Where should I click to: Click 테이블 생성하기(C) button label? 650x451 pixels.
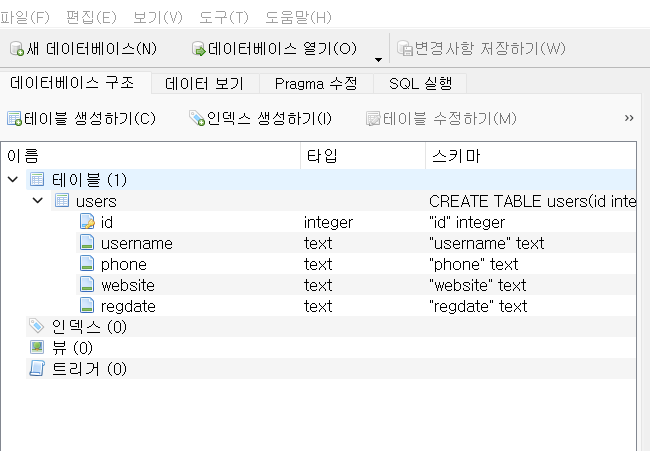(x=90, y=119)
